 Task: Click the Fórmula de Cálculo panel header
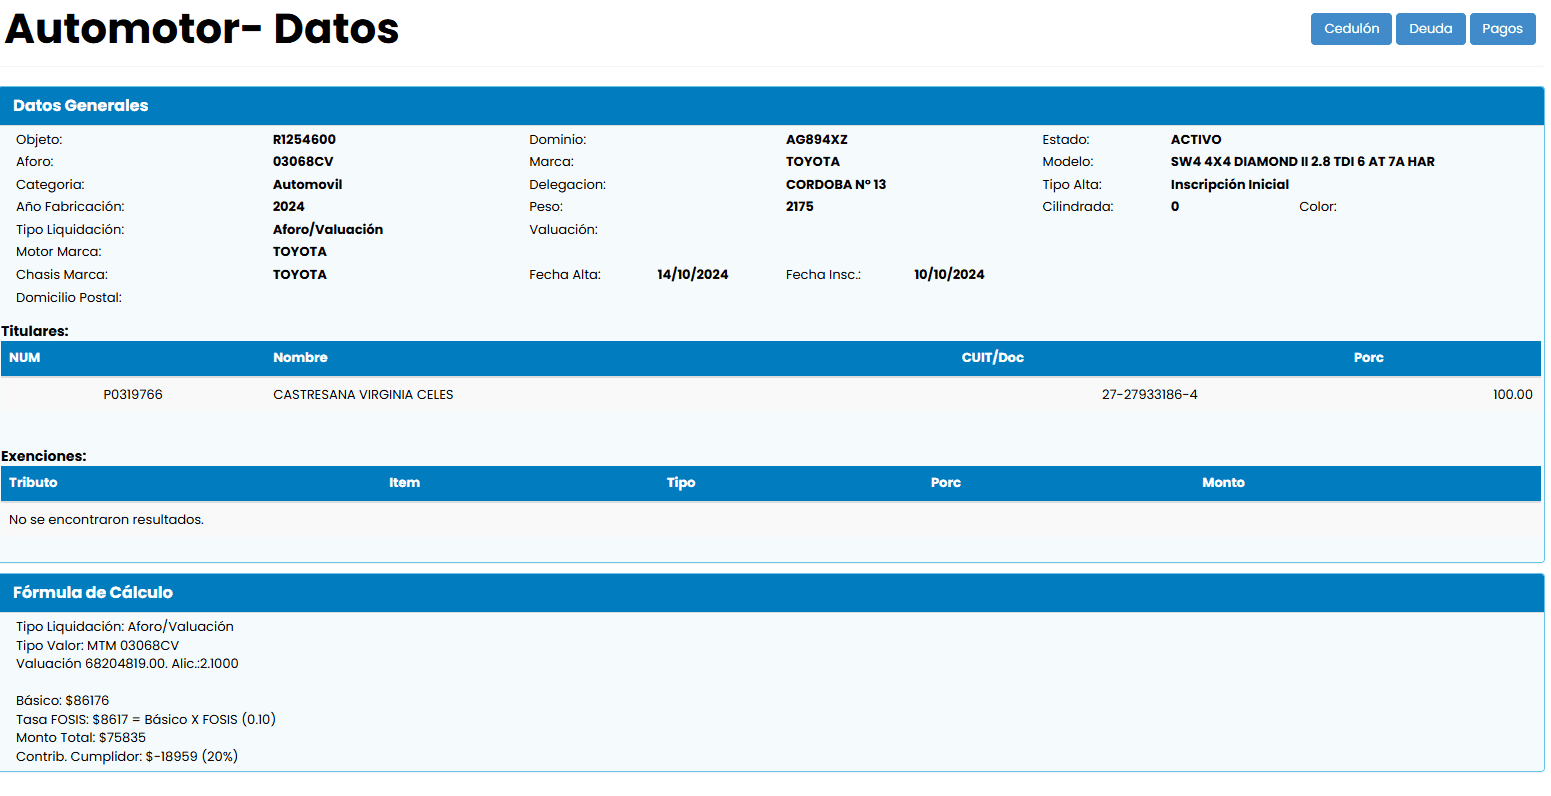pos(93,593)
